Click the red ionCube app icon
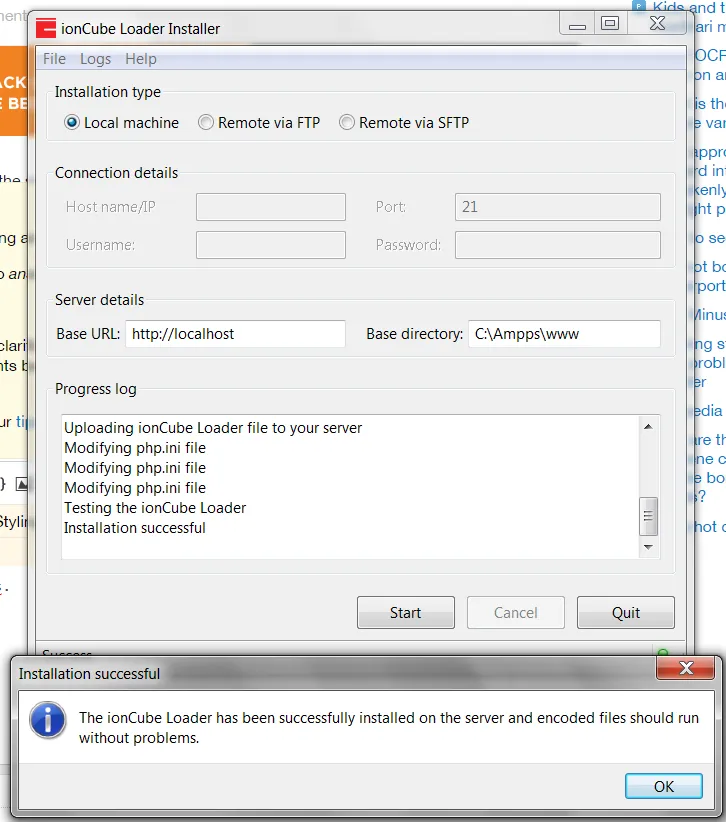The width and height of the screenshot is (726, 822). [46, 28]
